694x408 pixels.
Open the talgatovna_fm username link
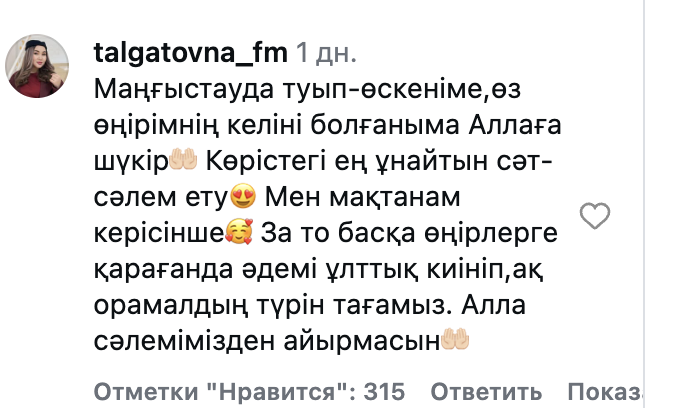click(190, 51)
